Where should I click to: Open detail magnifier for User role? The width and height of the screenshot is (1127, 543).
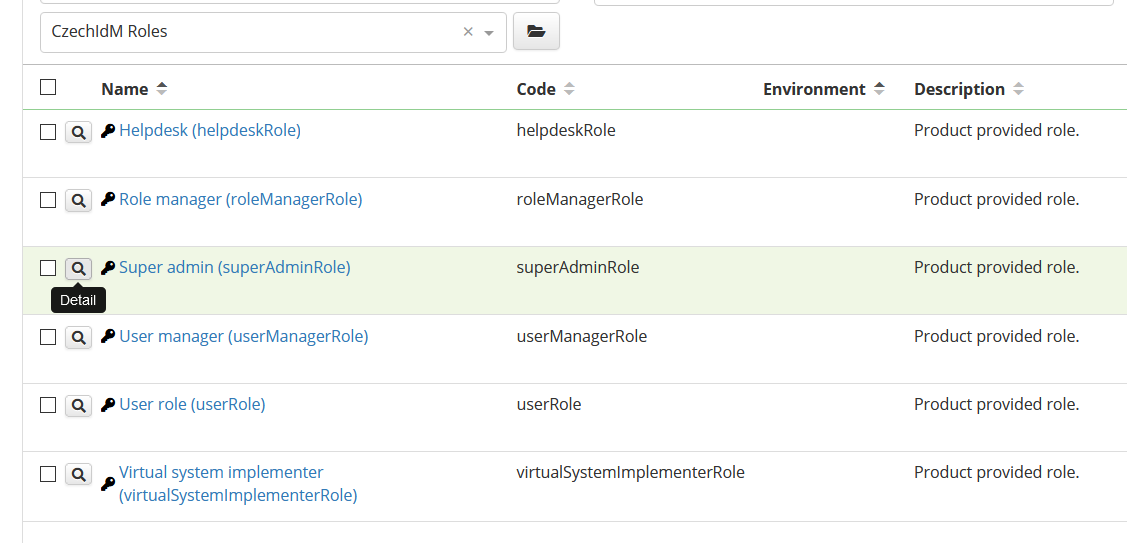click(78, 406)
